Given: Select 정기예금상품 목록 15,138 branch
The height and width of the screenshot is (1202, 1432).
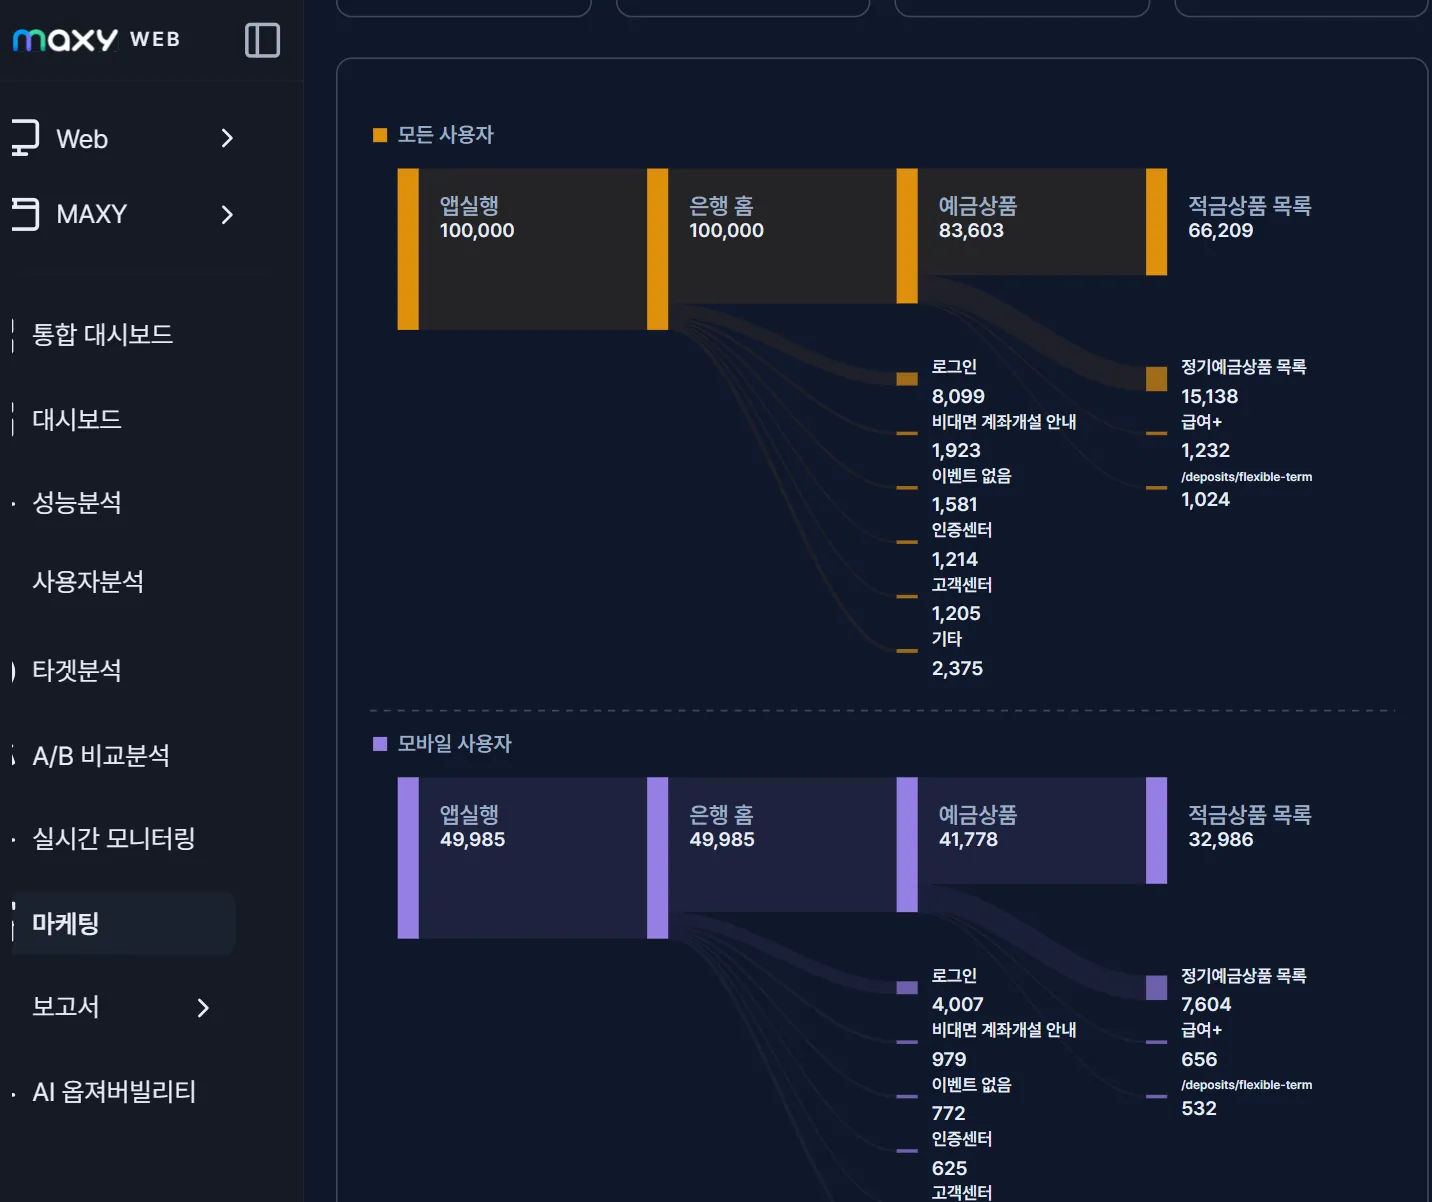Looking at the screenshot, I should coord(1156,378).
